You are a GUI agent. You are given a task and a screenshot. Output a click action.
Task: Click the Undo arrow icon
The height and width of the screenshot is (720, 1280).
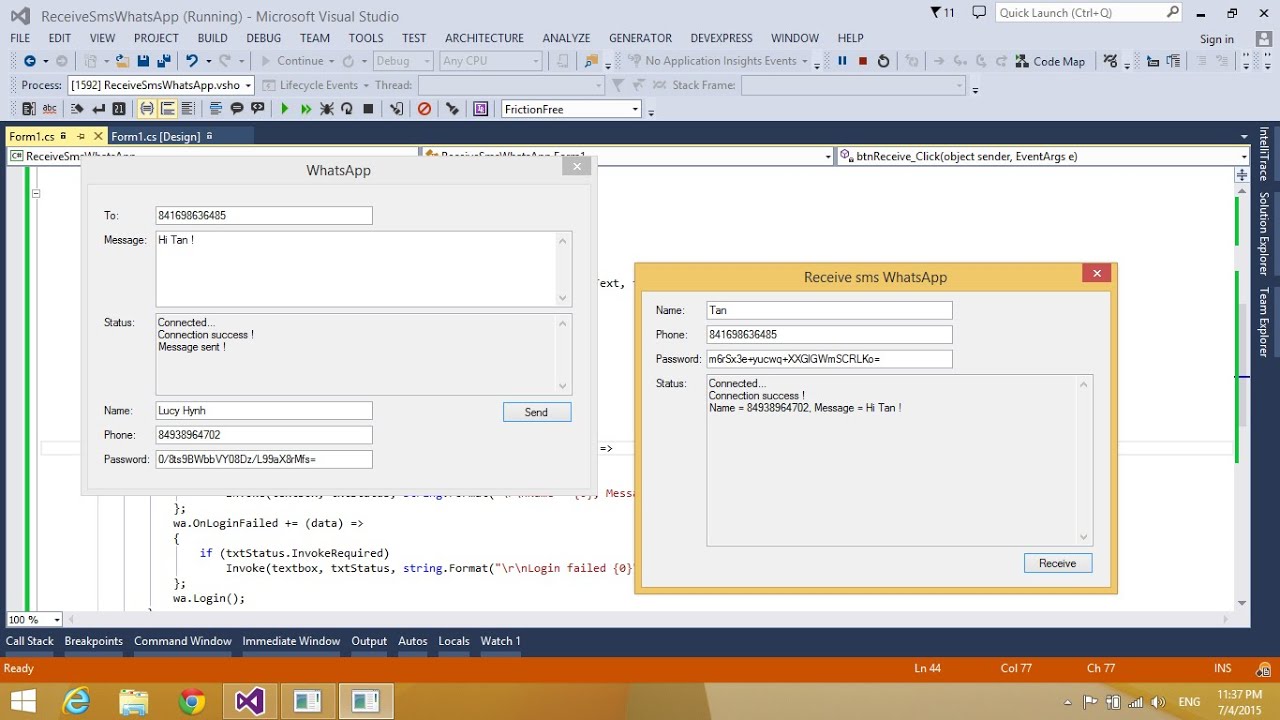click(192, 61)
